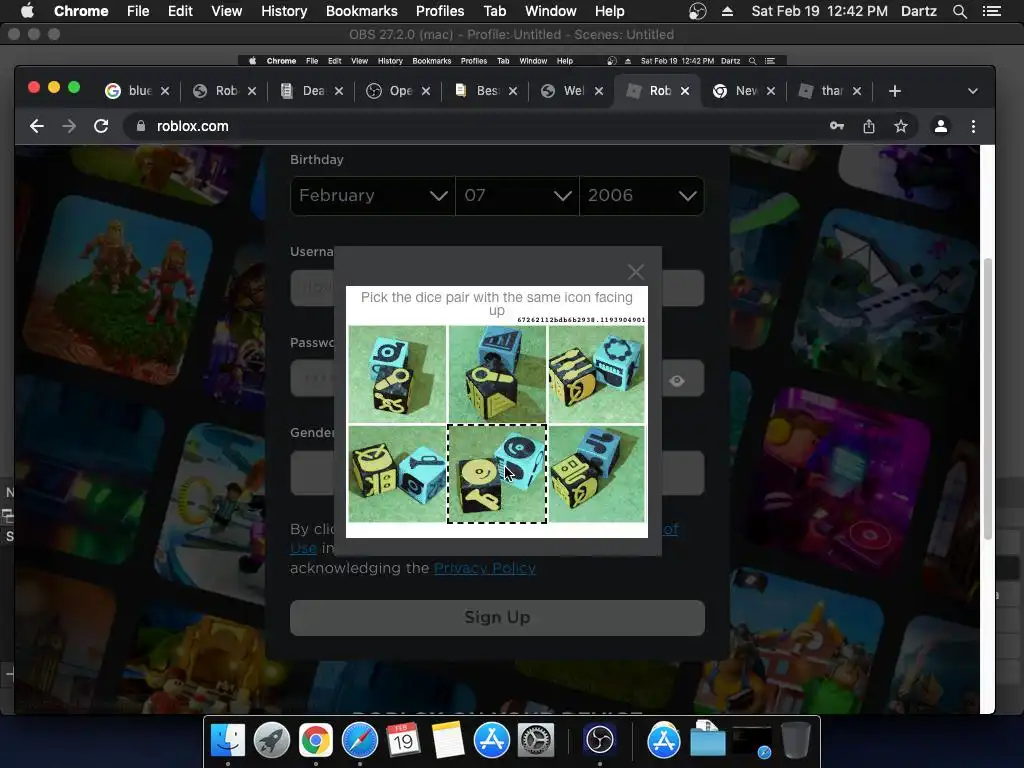The image size is (1024, 768).
Task: Open Control Center in menu bar
Action: click(991, 11)
